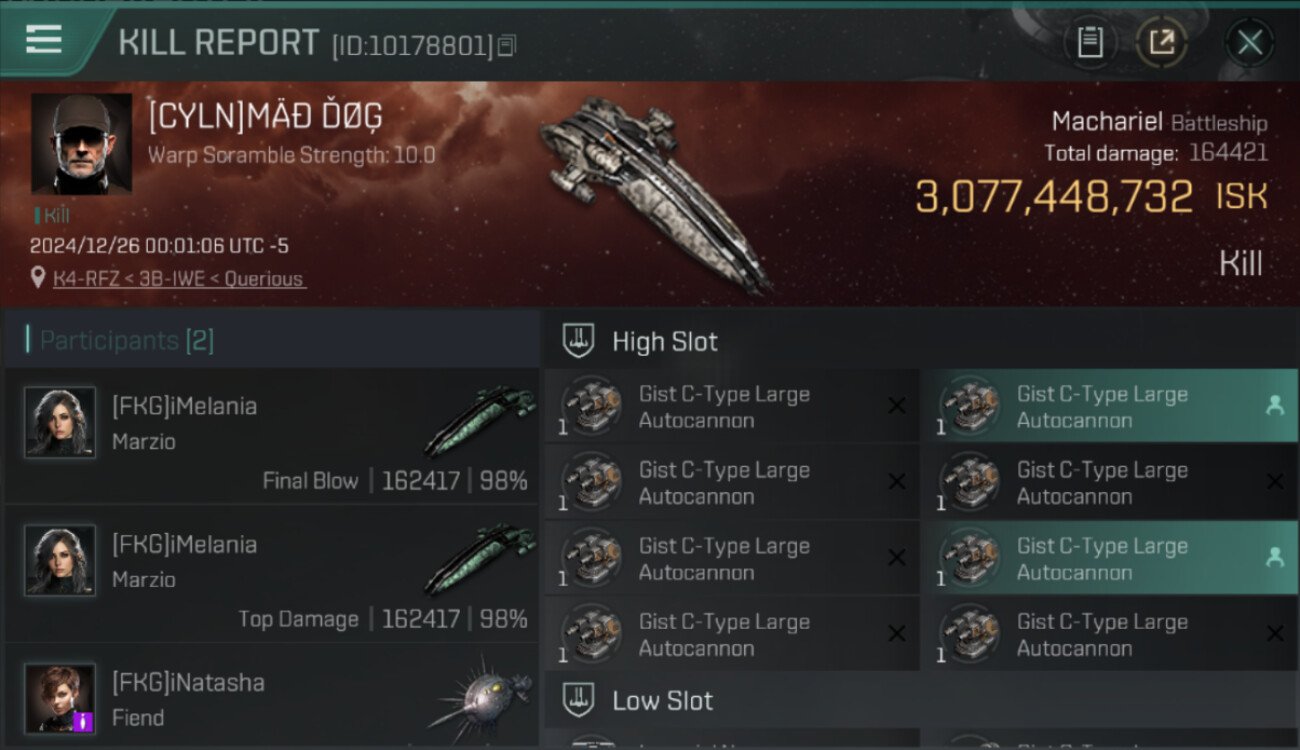Screen dimensions: 1300x750
Task: Expand the Low Slot section header
Action: point(662,700)
